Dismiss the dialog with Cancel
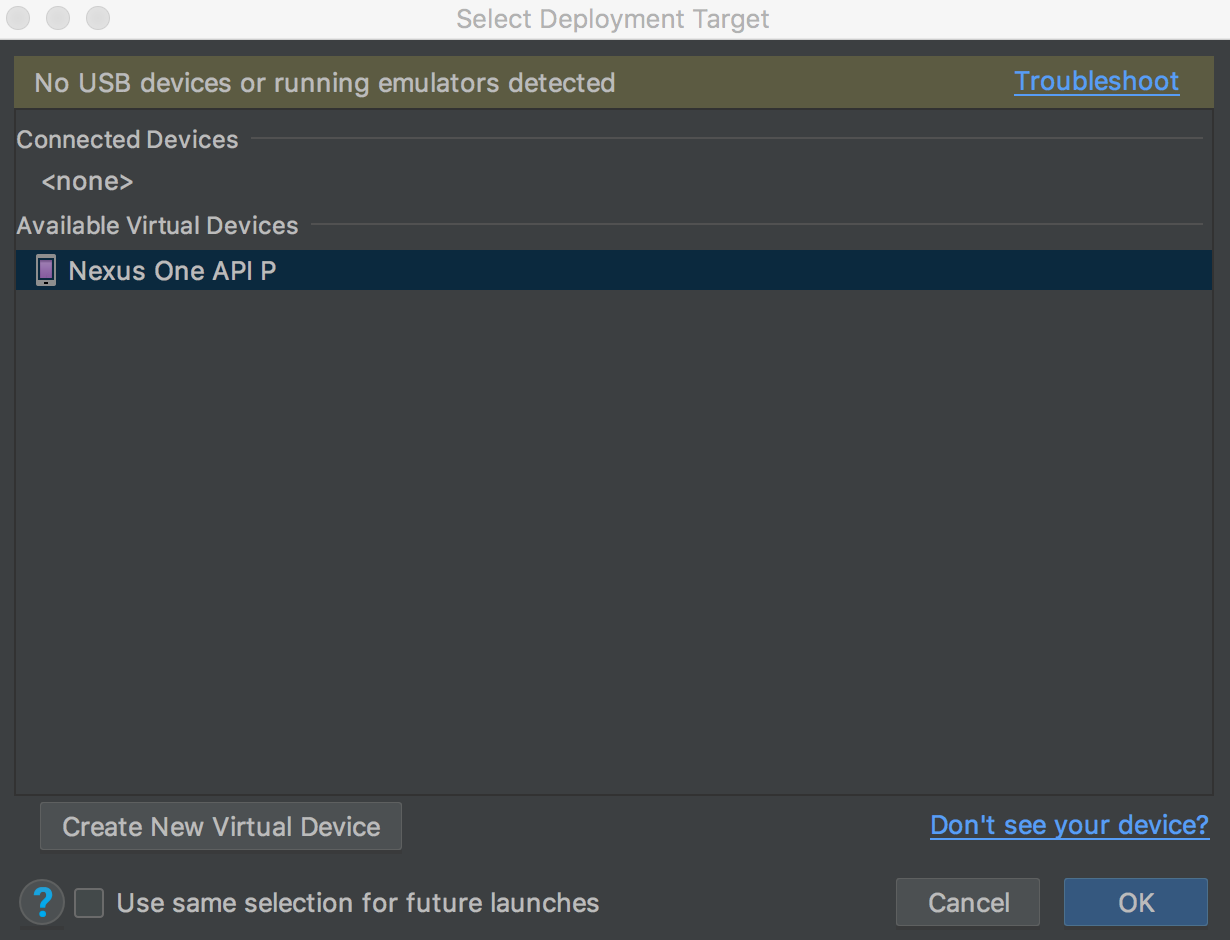 click(967, 902)
